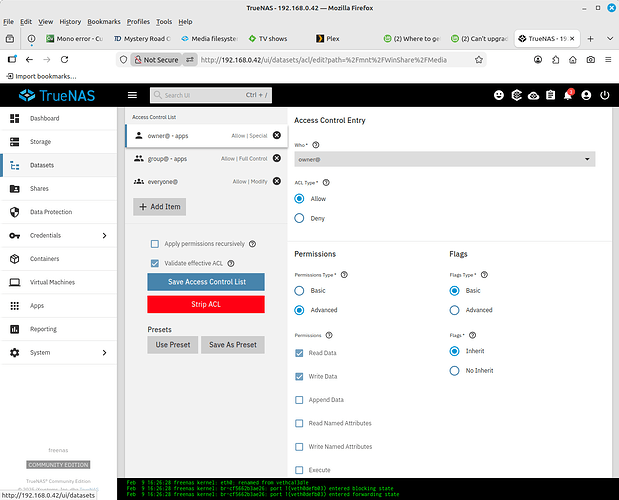Remove the group@ ACL entry
Viewport: 619px width, 500px height.
[277, 158]
